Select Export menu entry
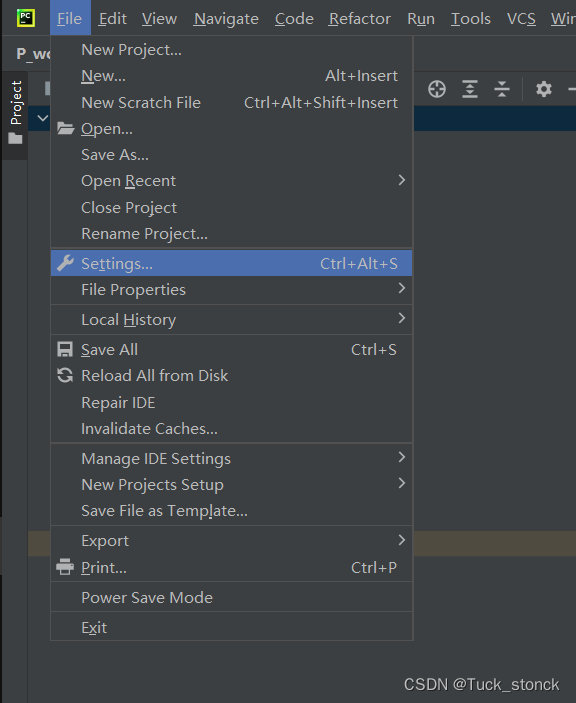Screen dimensions: 576x703 click(231, 540)
